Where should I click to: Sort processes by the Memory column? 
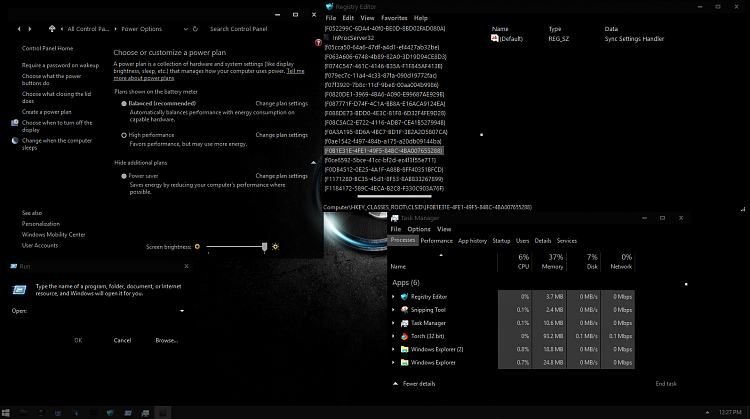click(x=552, y=261)
